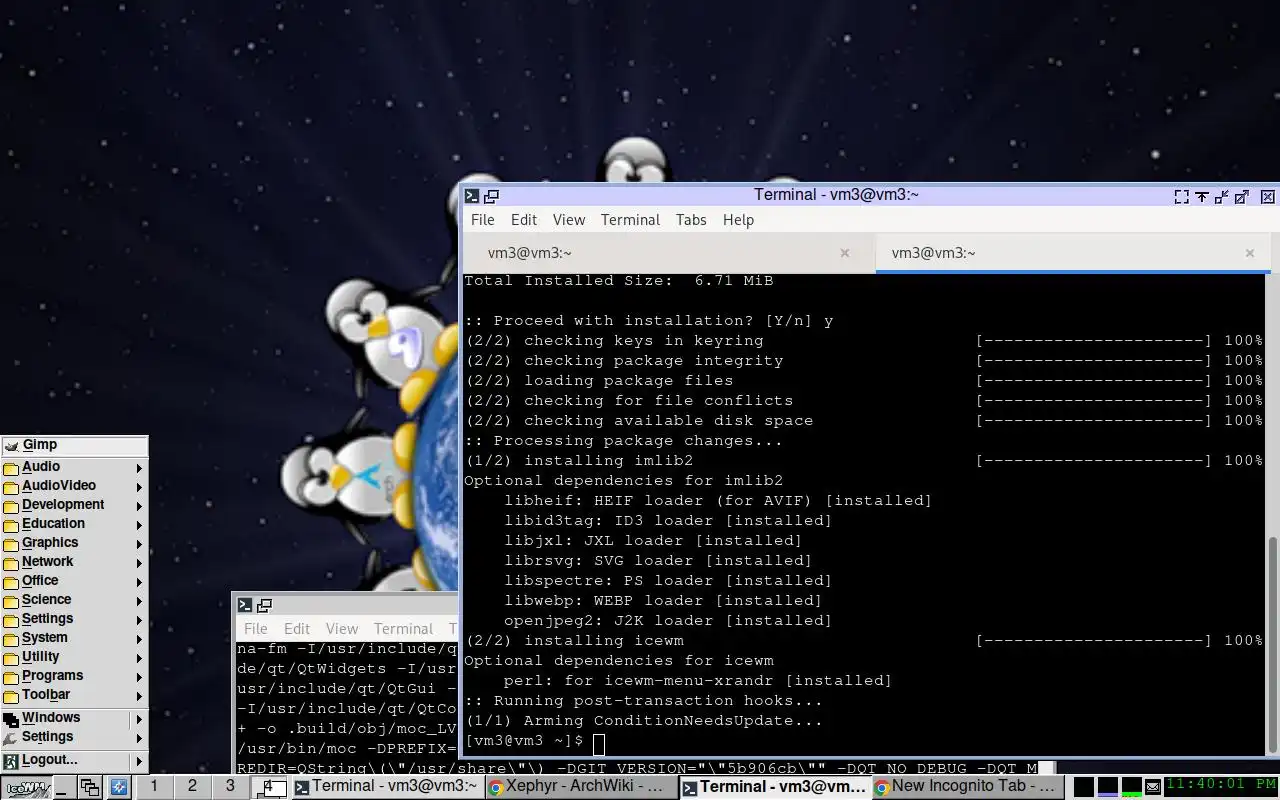
Task: Open the mail tray icon
Action: pos(1153,787)
